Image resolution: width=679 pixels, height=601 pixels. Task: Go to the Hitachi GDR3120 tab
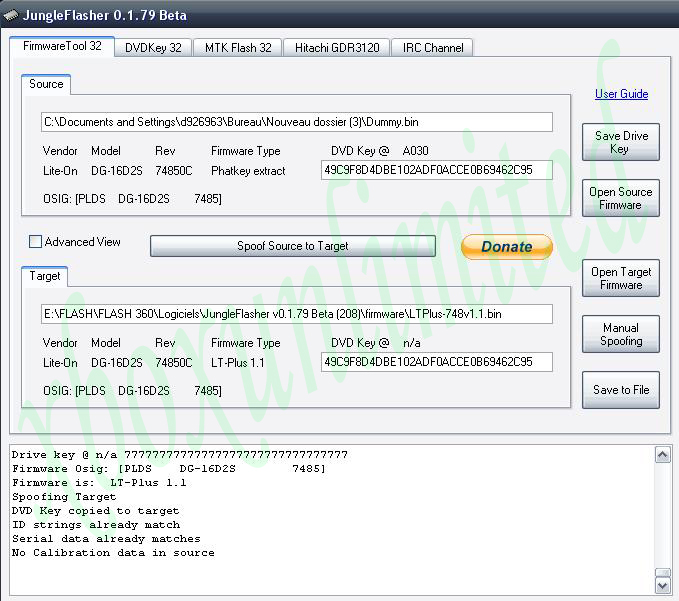pos(337,48)
